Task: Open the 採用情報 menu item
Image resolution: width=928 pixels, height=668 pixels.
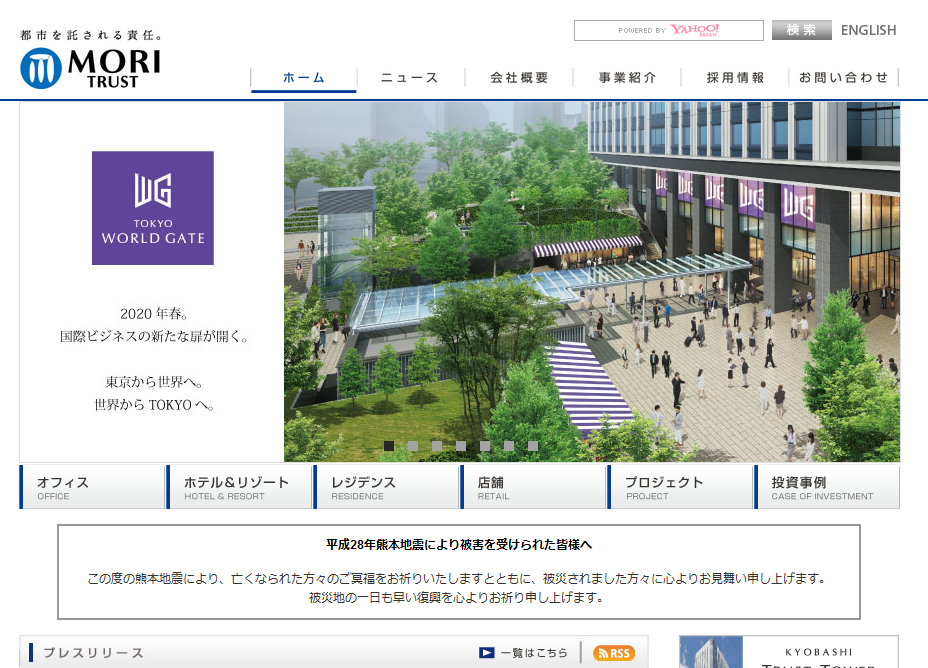Action: 735,78
